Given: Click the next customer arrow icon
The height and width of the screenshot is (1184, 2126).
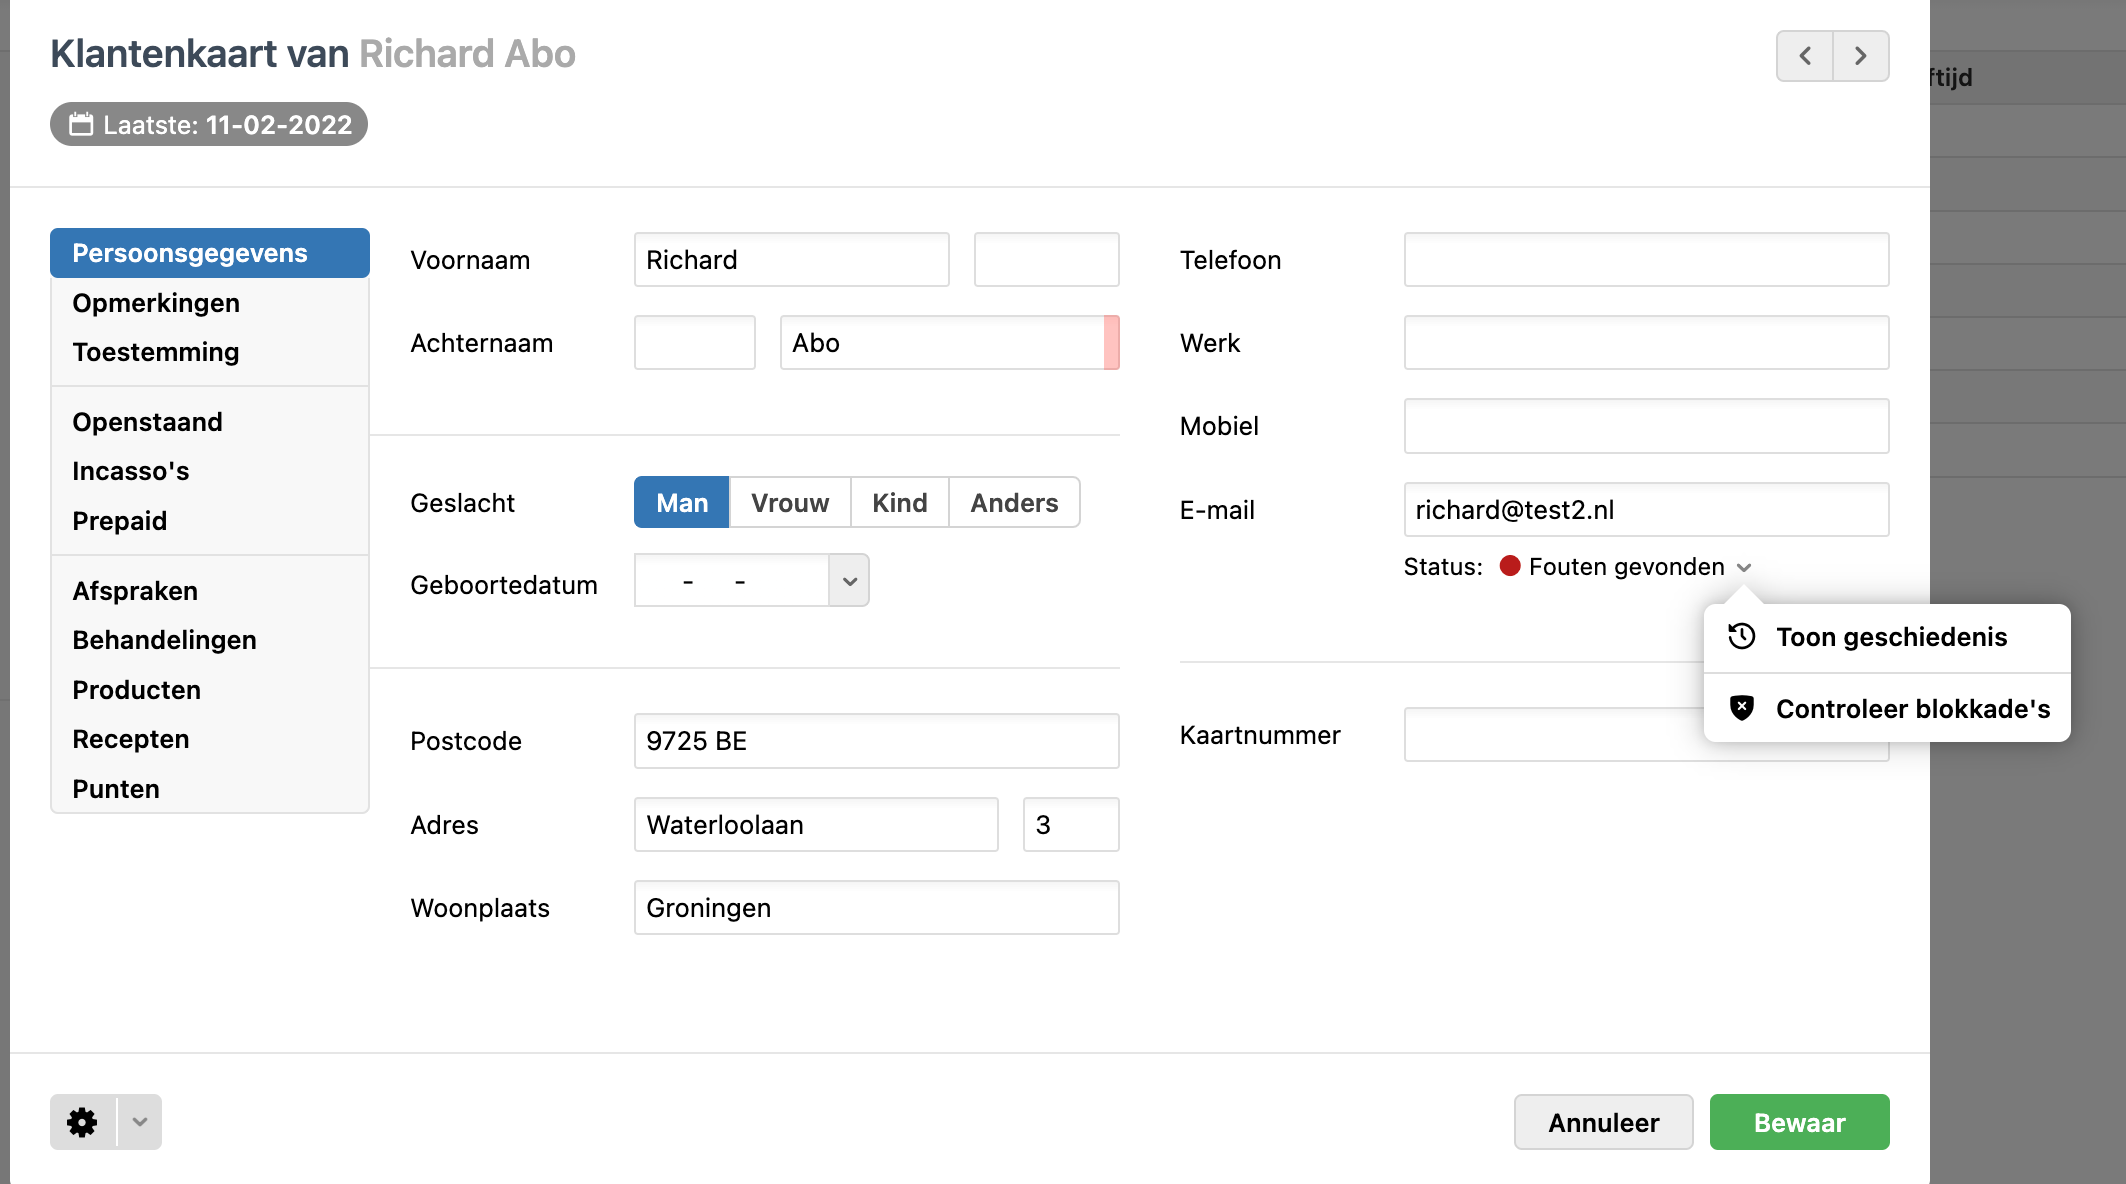Looking at the screenshot, I should [x=1860, y=56].
